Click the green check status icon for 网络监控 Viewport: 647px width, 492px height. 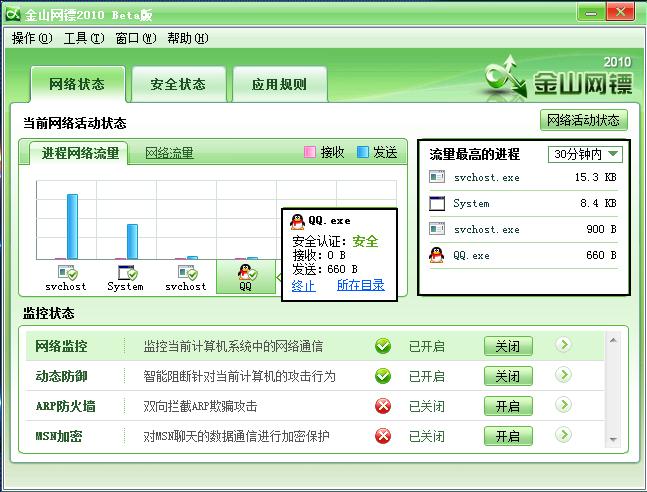(x=383, y=346)
